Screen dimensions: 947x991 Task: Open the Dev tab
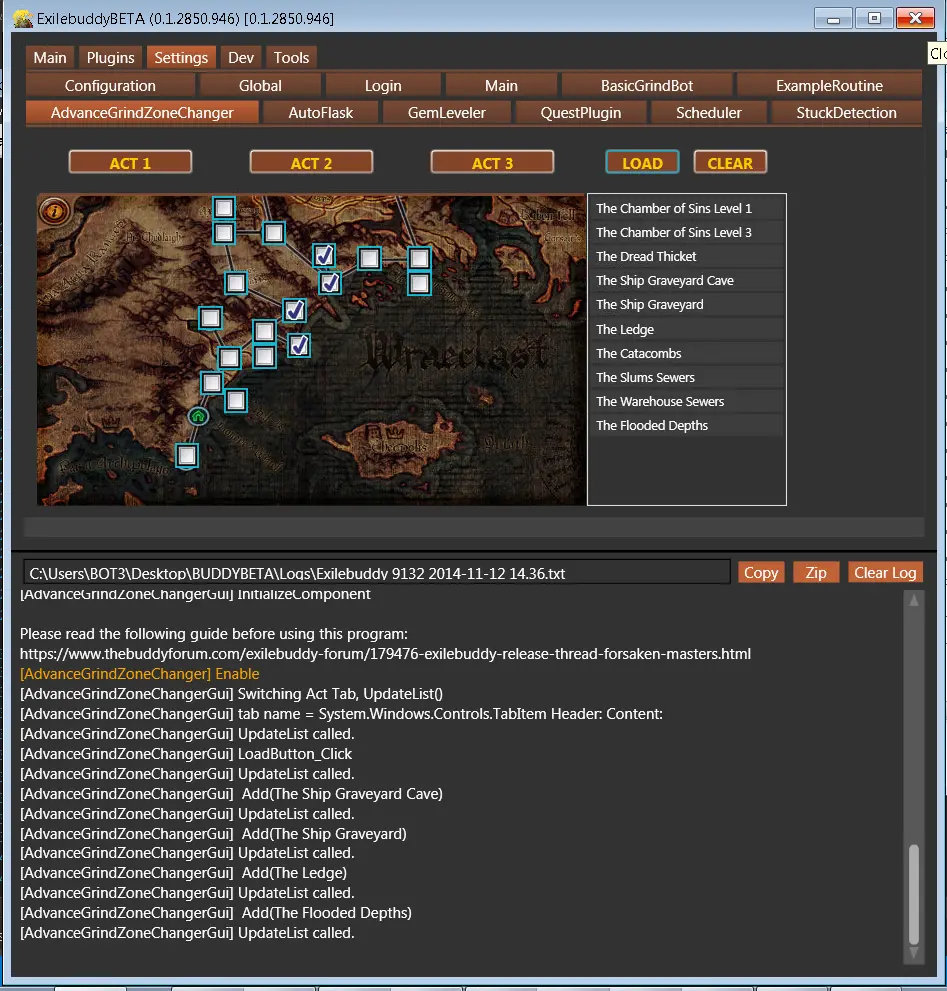click(240, 58)
